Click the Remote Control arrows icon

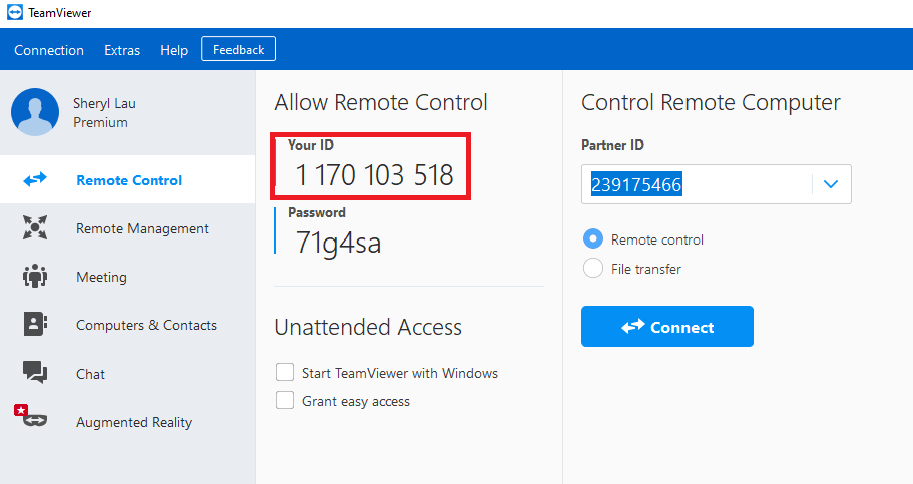coord(35,179)
